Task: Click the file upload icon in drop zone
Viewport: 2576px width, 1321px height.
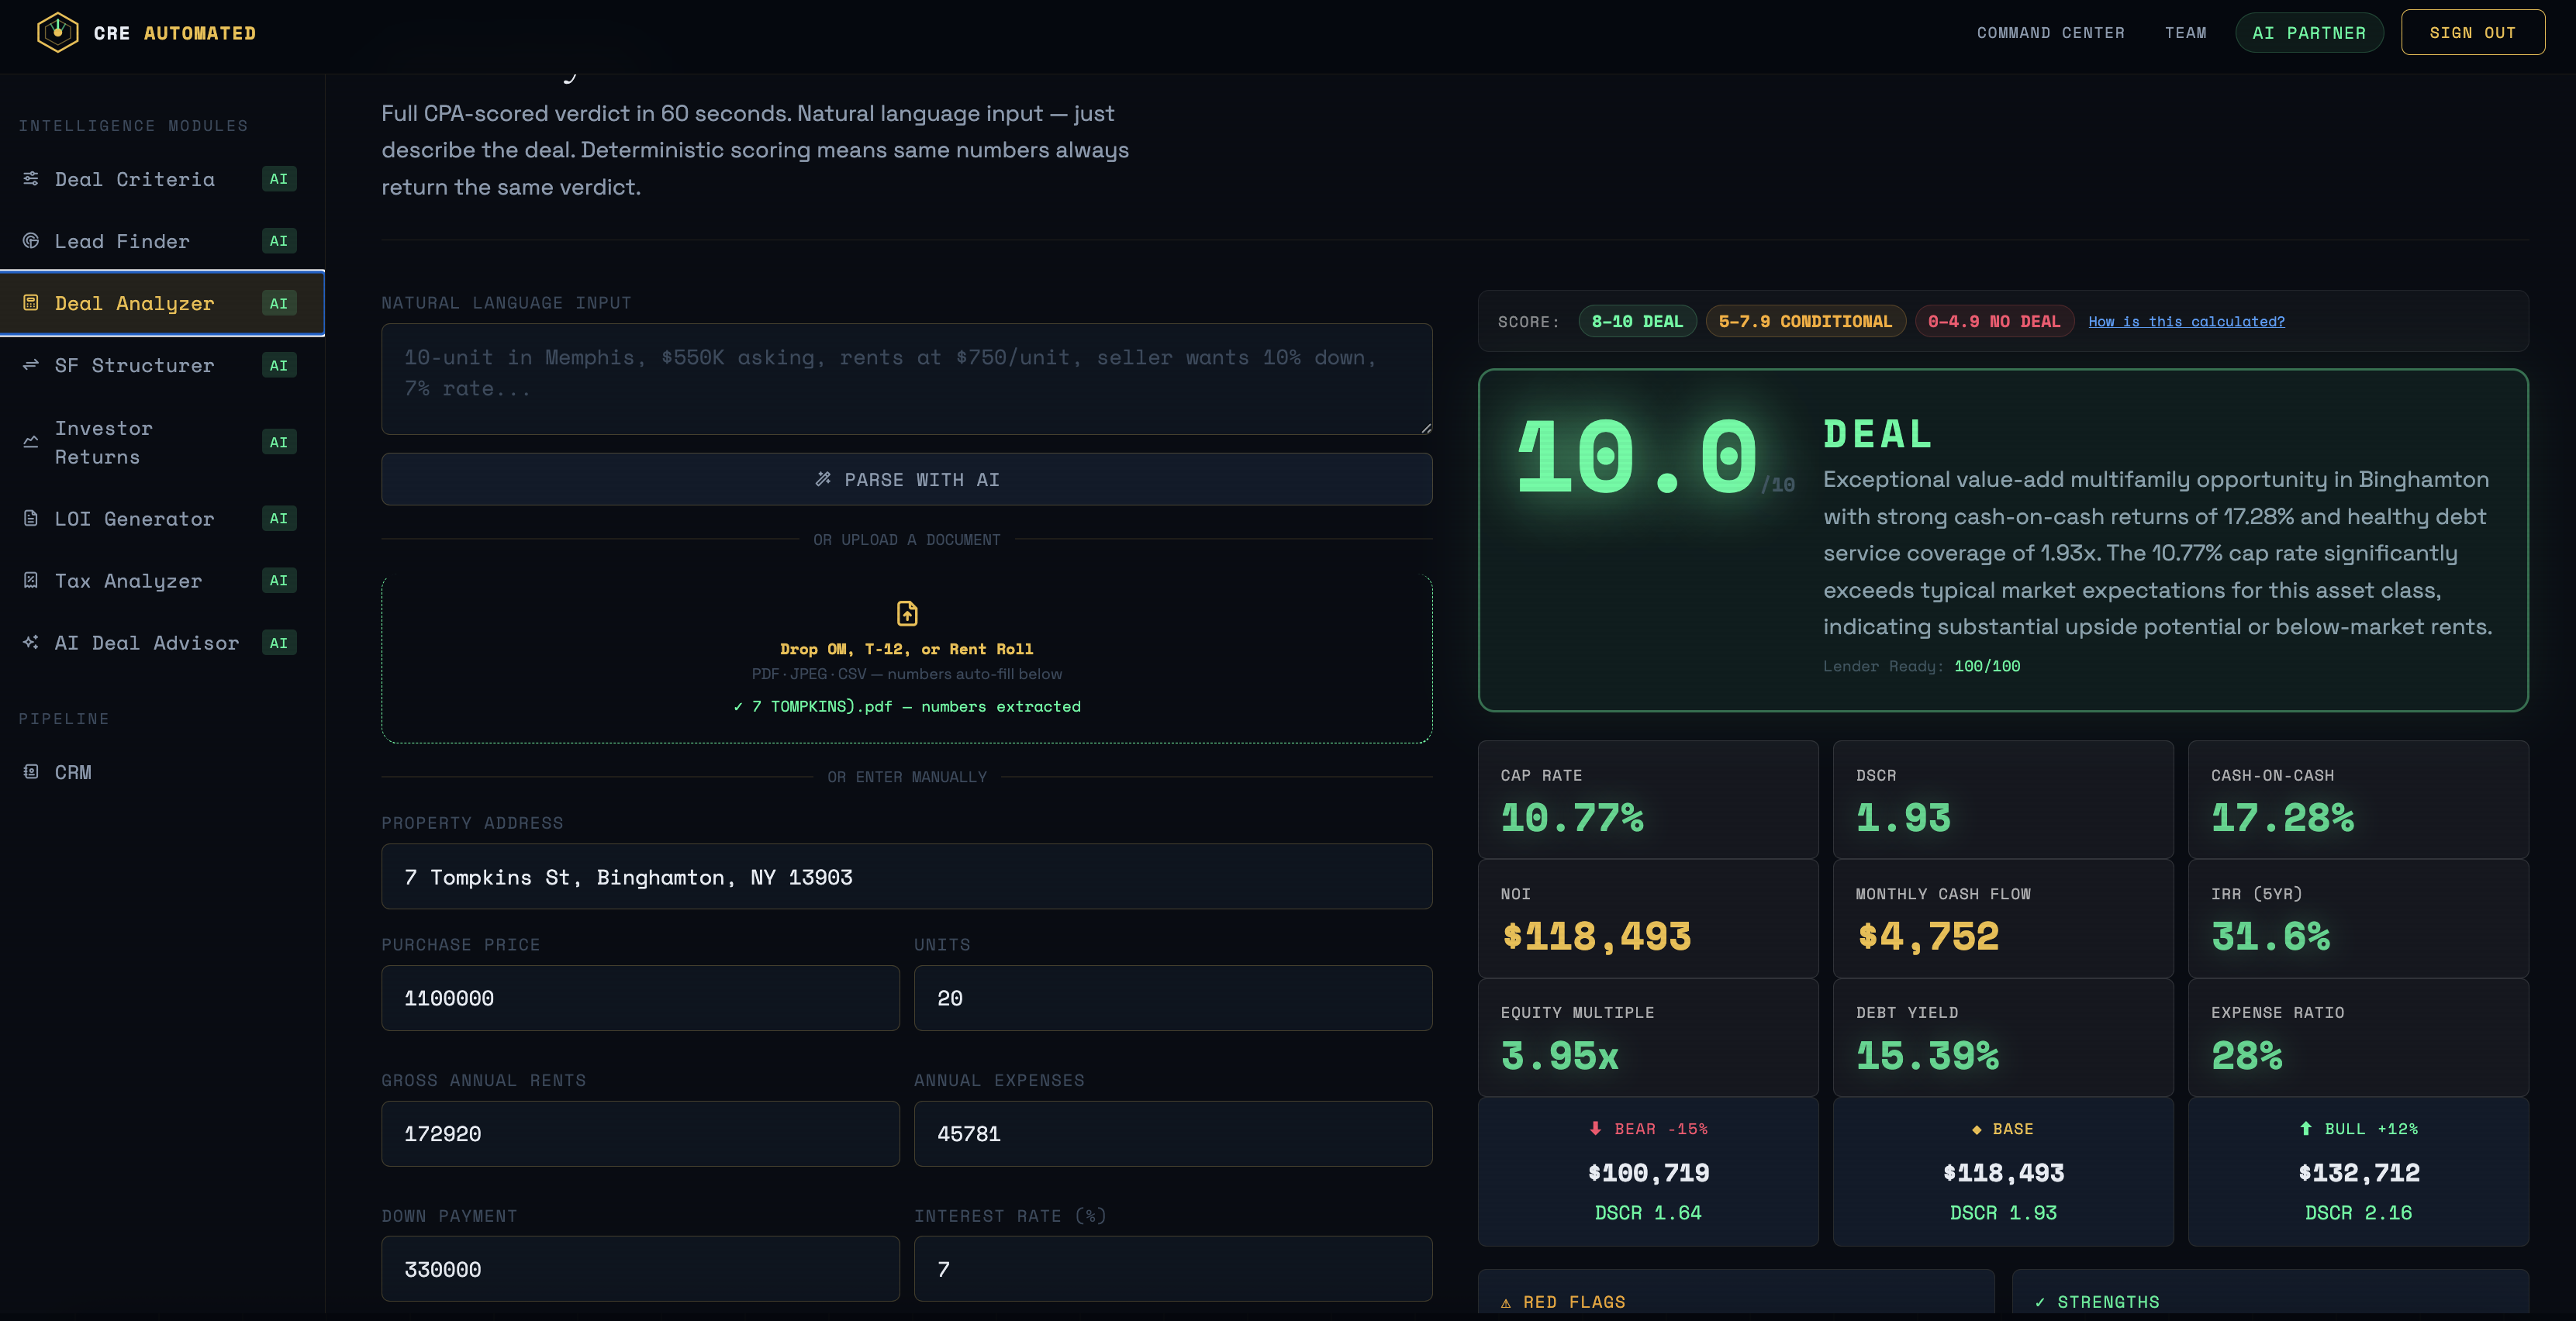Action: (907, 613)
